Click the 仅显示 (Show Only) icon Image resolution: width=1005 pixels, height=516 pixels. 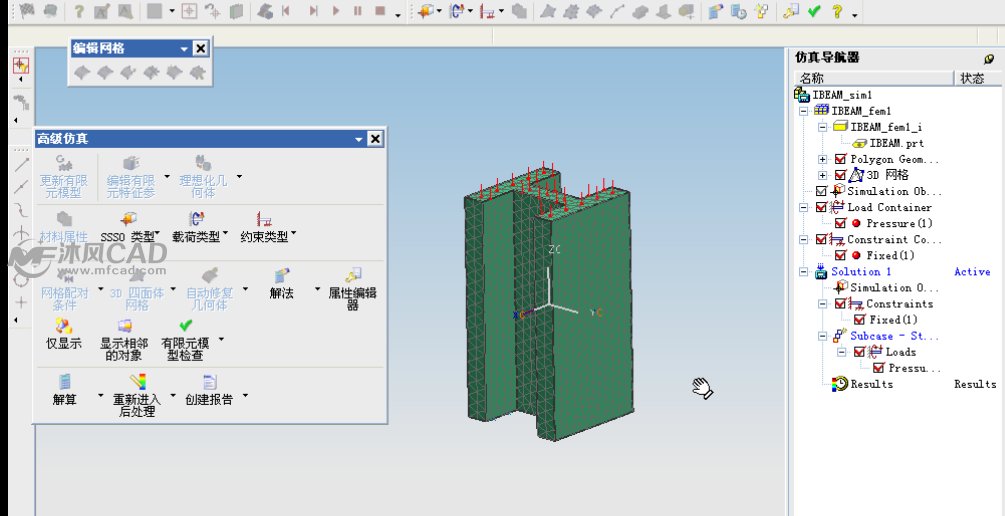point(64,326)
